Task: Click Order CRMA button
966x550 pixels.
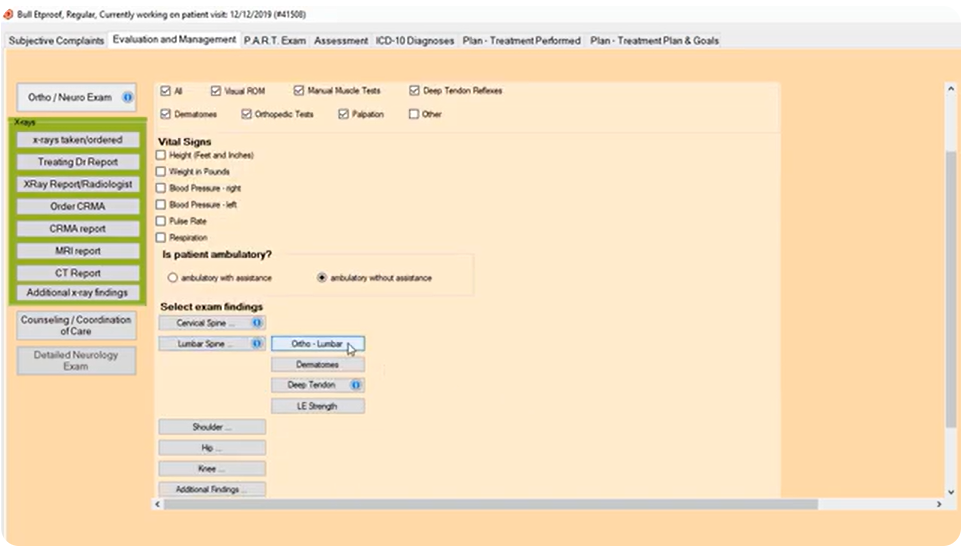Action: [78, 206]
